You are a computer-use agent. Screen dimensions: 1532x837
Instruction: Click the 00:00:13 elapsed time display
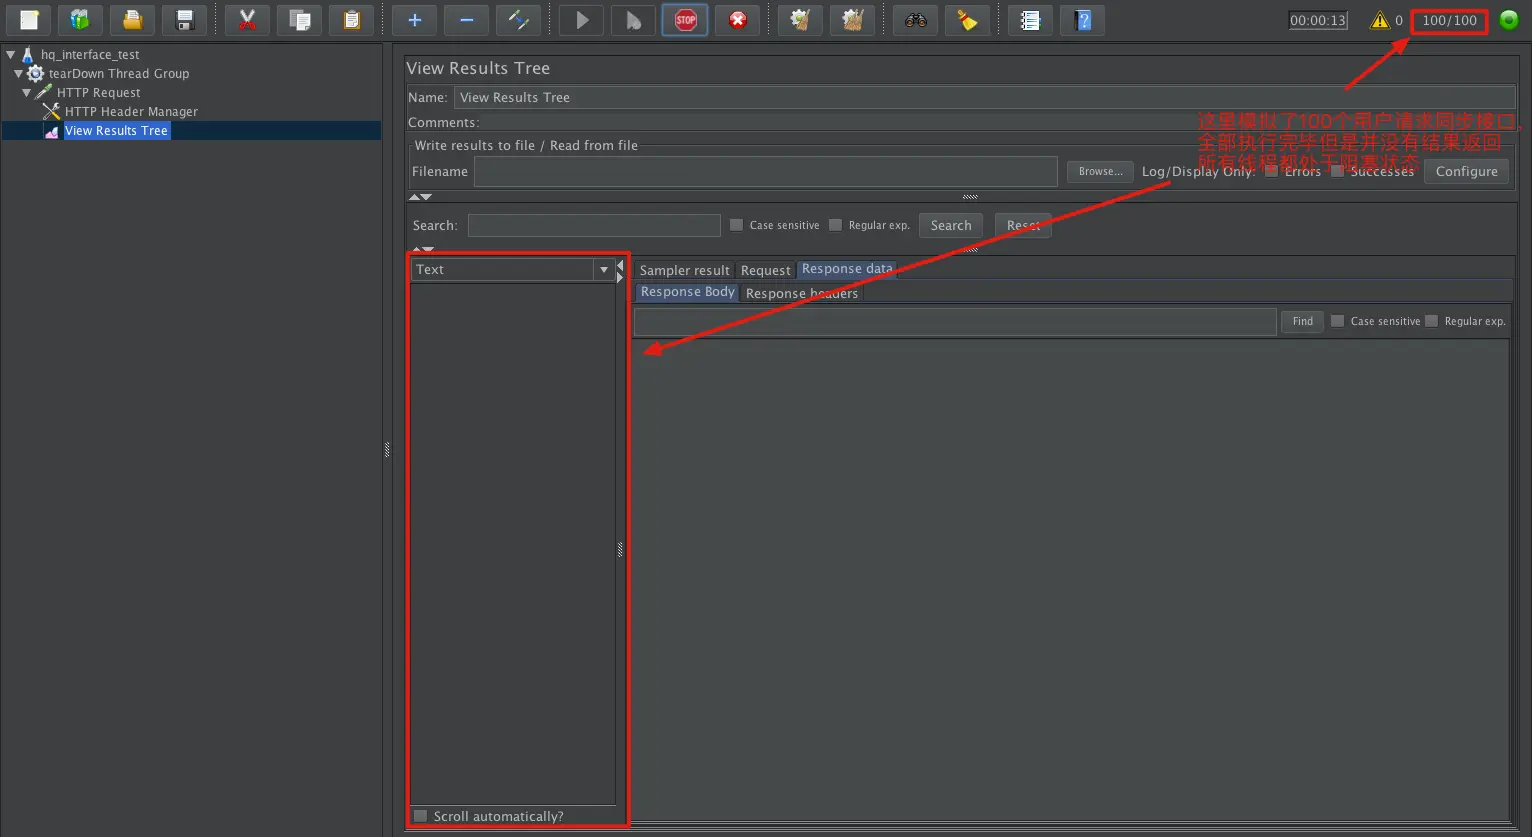pyautogui.click(x=1318, y=20)
